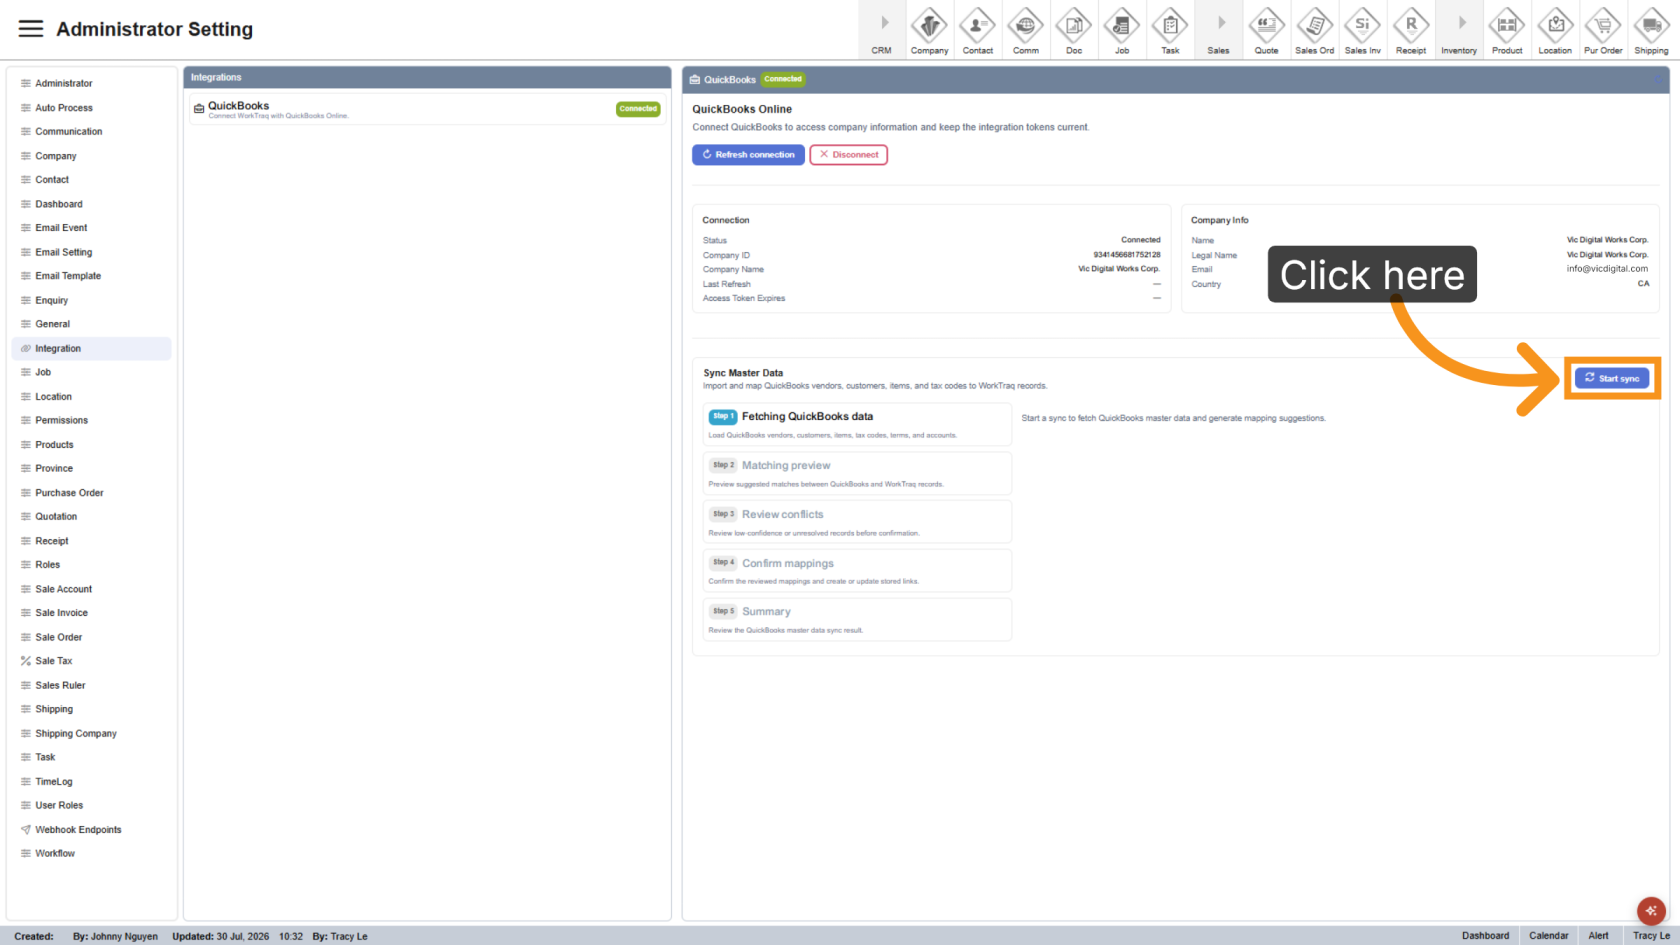Open the Comm module icon
1680x945 pixels.
pos(1025,30)
